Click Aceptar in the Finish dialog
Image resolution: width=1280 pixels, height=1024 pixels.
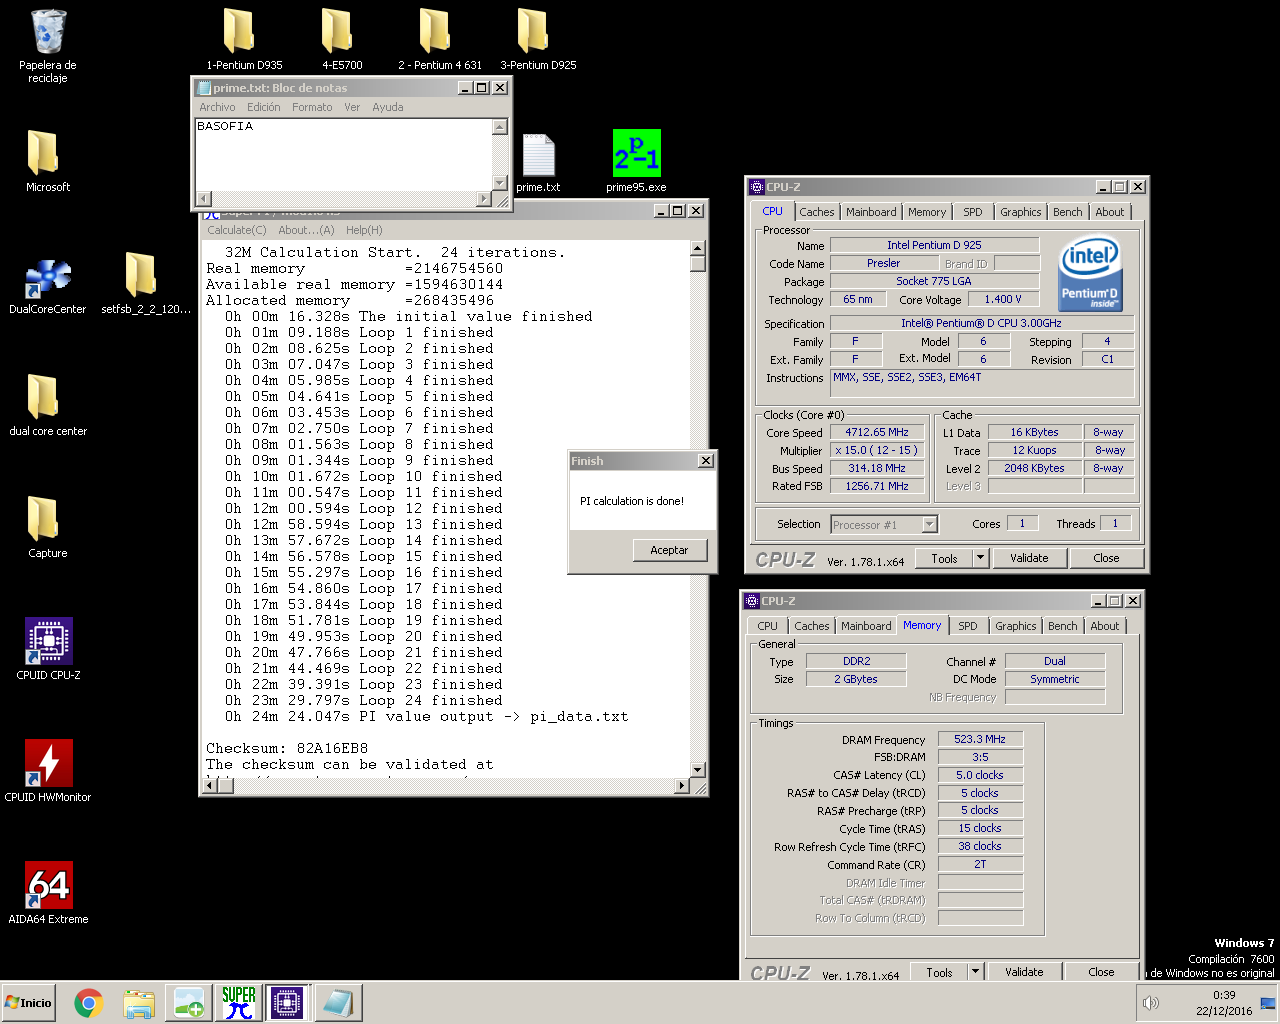[x=669, y=550]
